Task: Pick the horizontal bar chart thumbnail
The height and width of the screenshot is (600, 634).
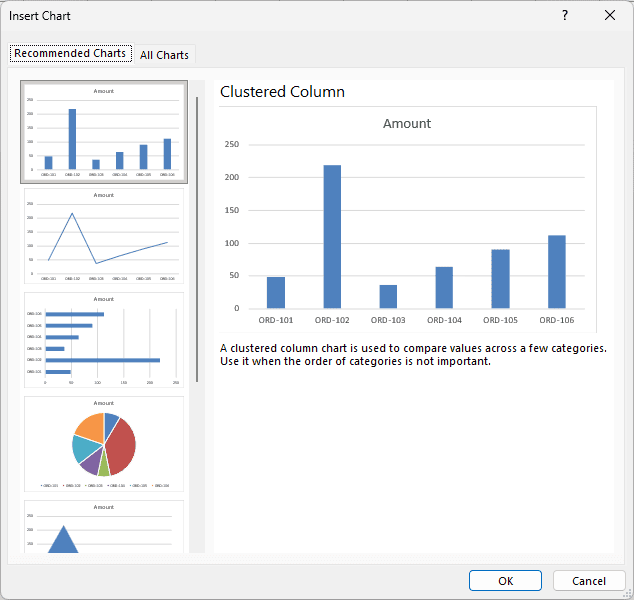Action: pyautogui.click(x=104, y=340)
